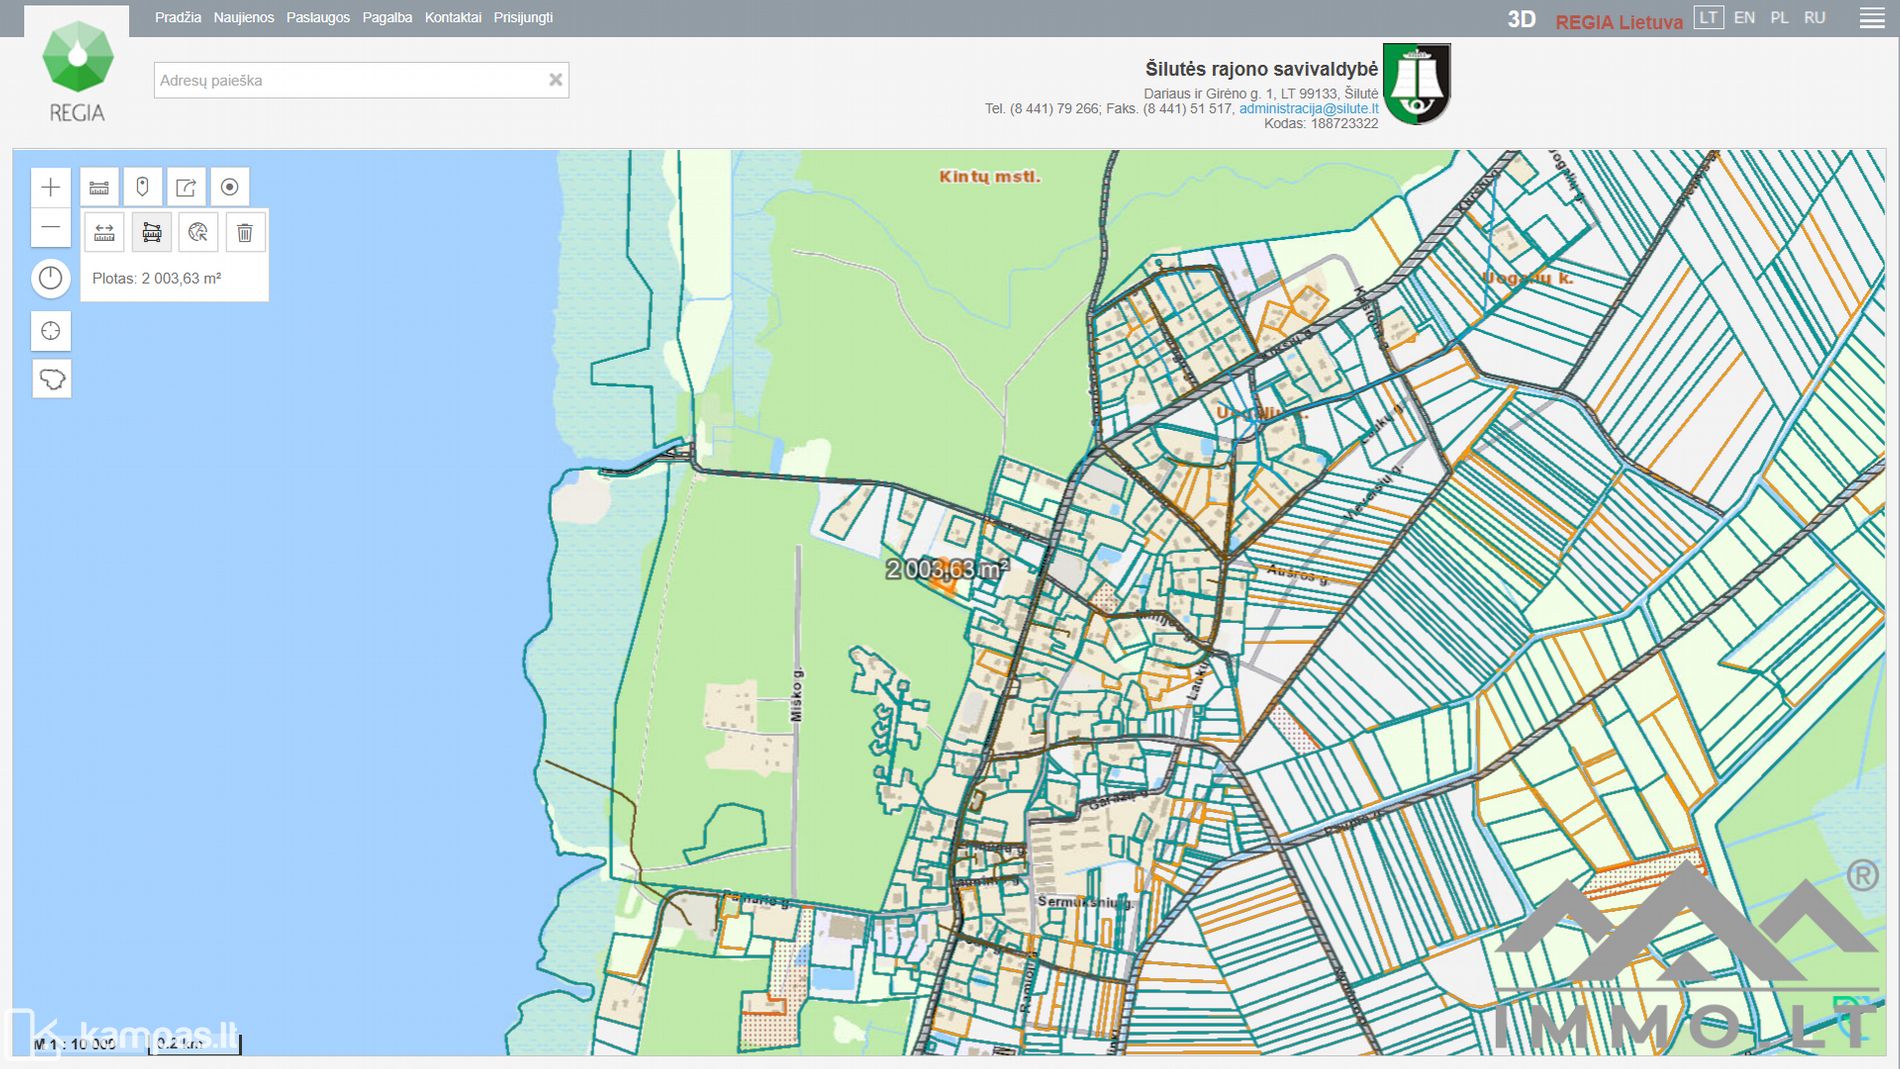
Task: Click the Aušros g. street label
Action: 1298,574
